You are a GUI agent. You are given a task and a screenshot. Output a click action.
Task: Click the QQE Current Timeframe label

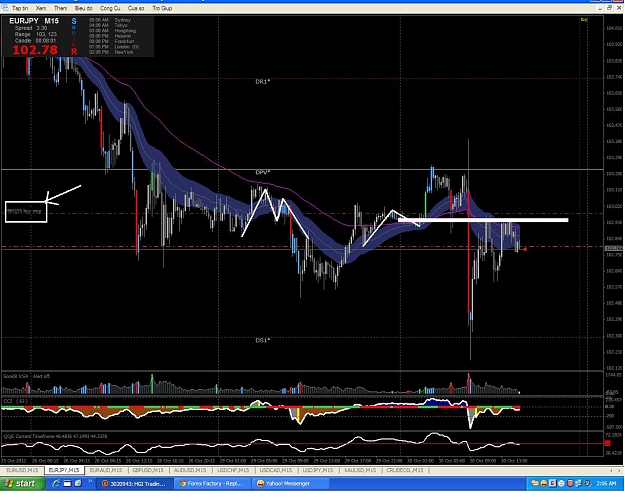[x=55, y=436]
